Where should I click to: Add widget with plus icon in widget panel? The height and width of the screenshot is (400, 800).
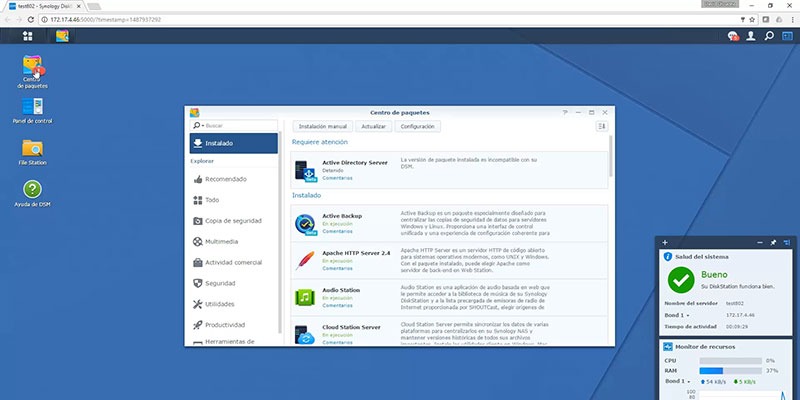pos(664,242)
